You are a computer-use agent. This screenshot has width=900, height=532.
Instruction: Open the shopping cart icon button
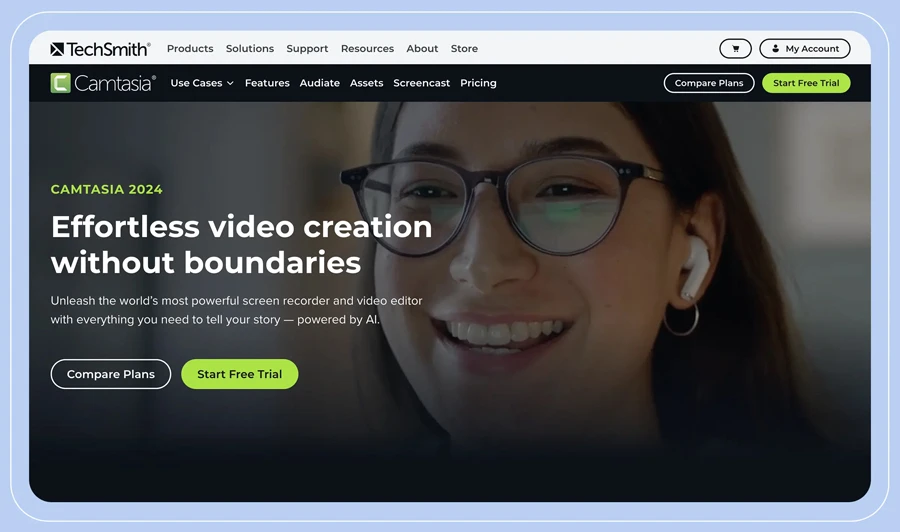point(735,49)
